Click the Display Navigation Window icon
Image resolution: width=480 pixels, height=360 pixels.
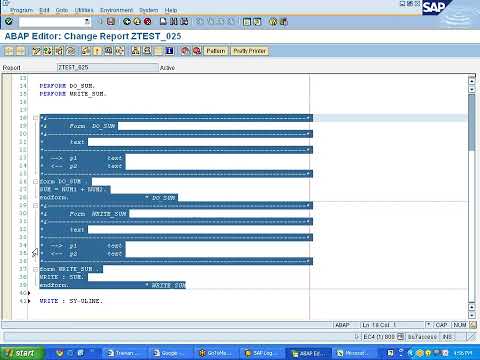(147, 51)
